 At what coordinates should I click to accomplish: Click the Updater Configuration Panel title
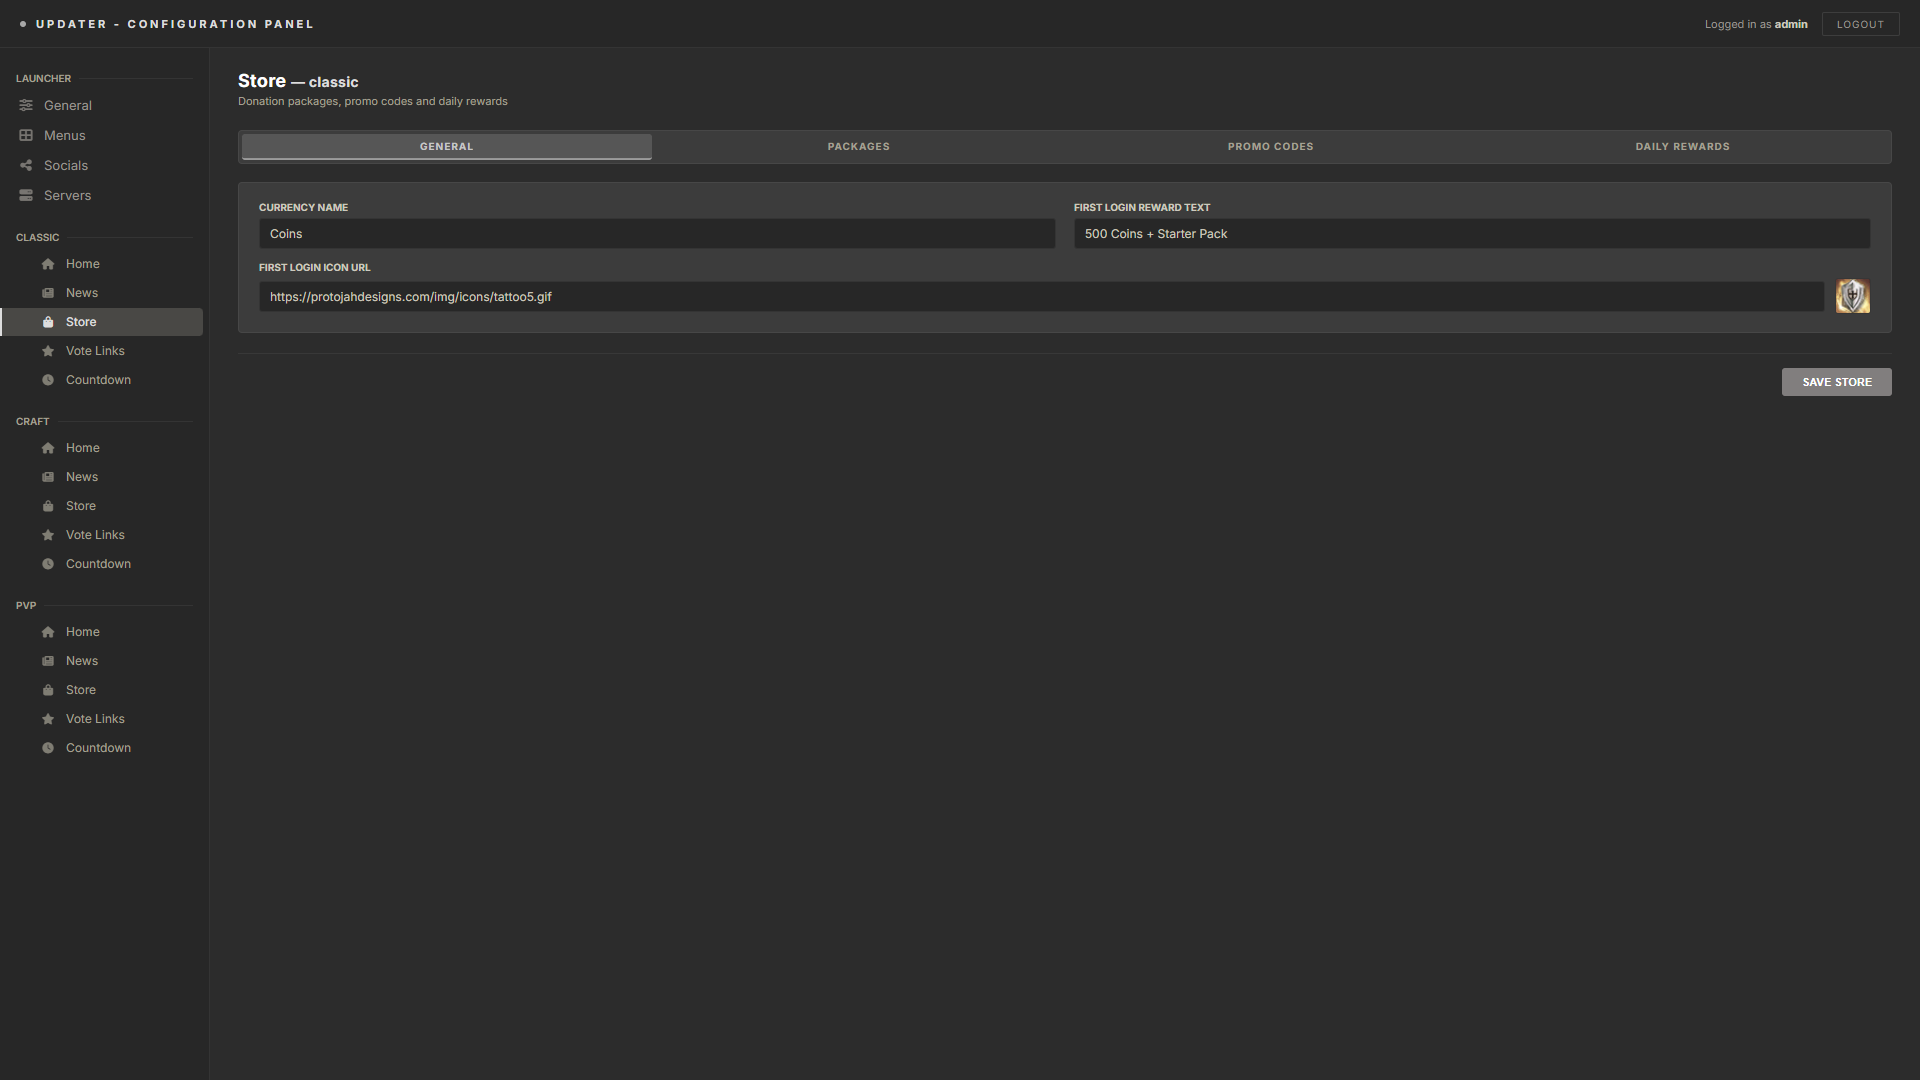175,24
